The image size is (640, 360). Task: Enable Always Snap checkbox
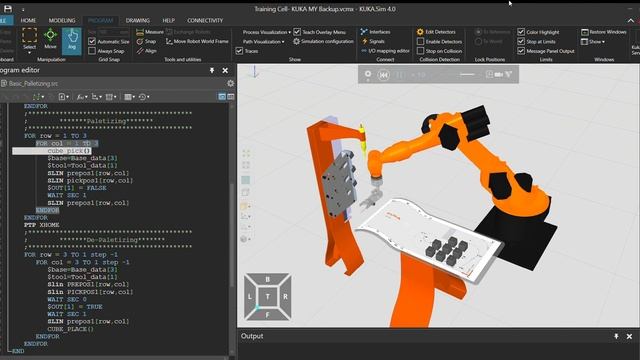92,51
